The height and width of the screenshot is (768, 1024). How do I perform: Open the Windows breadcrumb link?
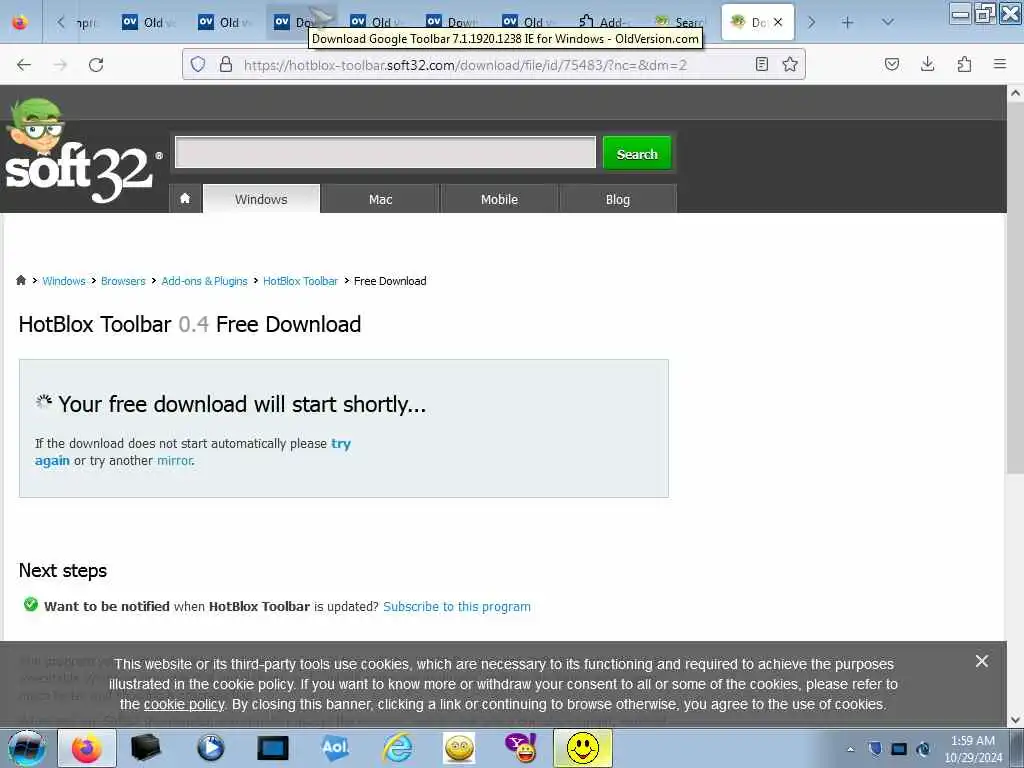coord(64,281)
